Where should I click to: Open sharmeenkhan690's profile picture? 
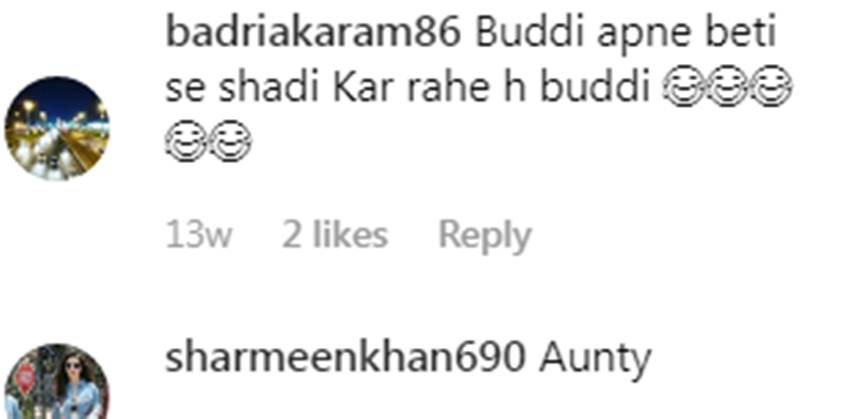click(x=57, y=381)
